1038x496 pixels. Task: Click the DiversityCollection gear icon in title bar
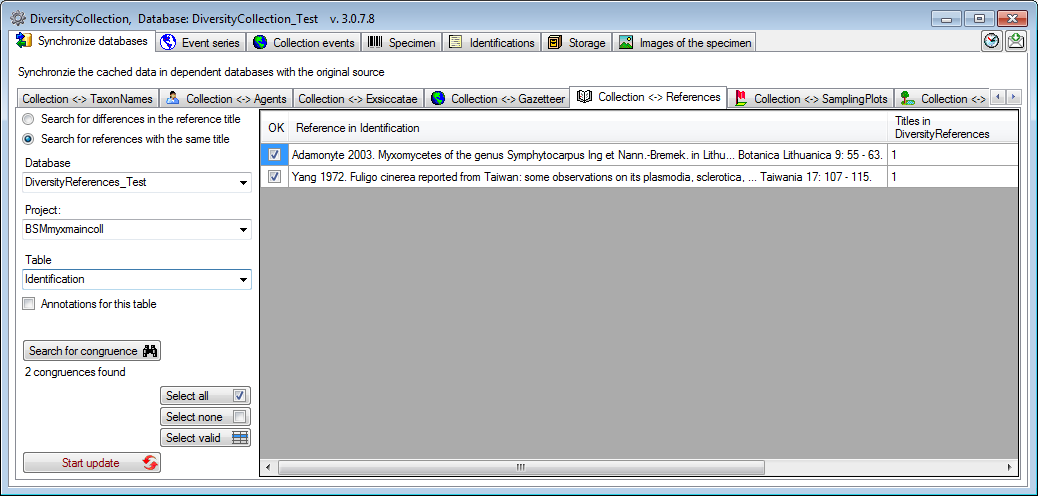18,18
